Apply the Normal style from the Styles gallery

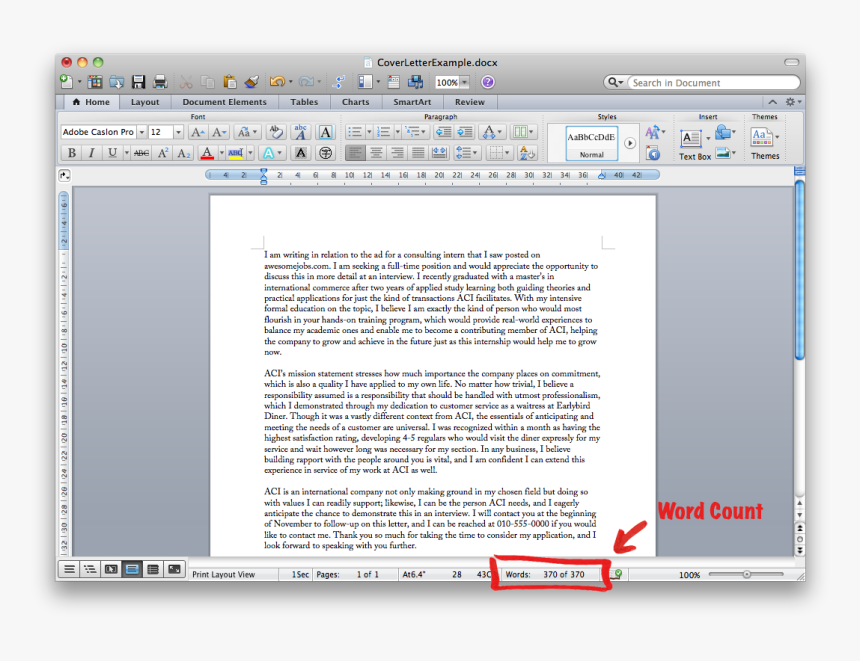click(591, 142)
